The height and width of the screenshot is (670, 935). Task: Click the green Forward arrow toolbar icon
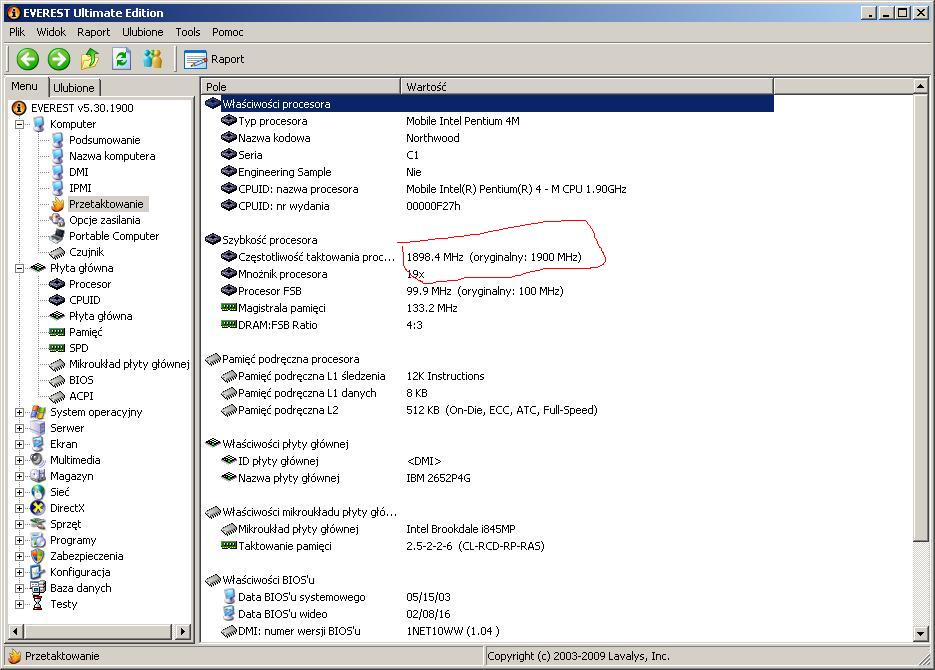tap(59, 59)
